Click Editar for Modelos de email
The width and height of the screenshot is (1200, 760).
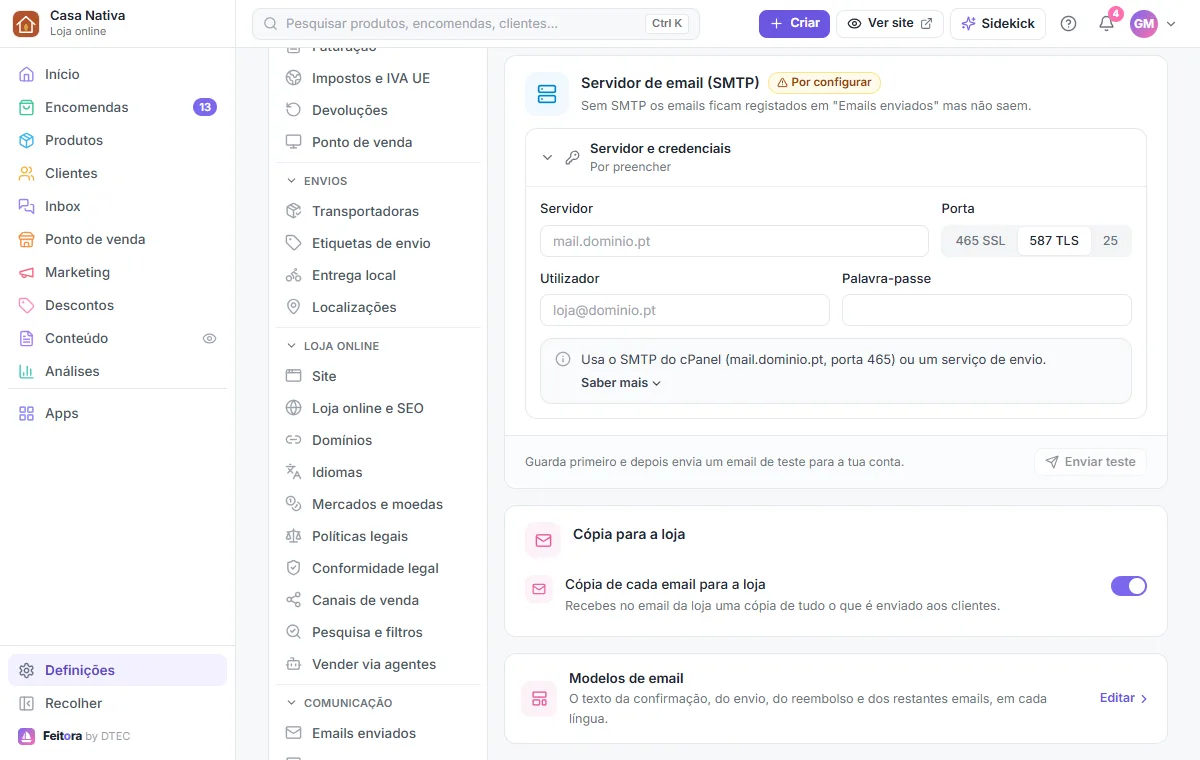(x=1124, y=698)
